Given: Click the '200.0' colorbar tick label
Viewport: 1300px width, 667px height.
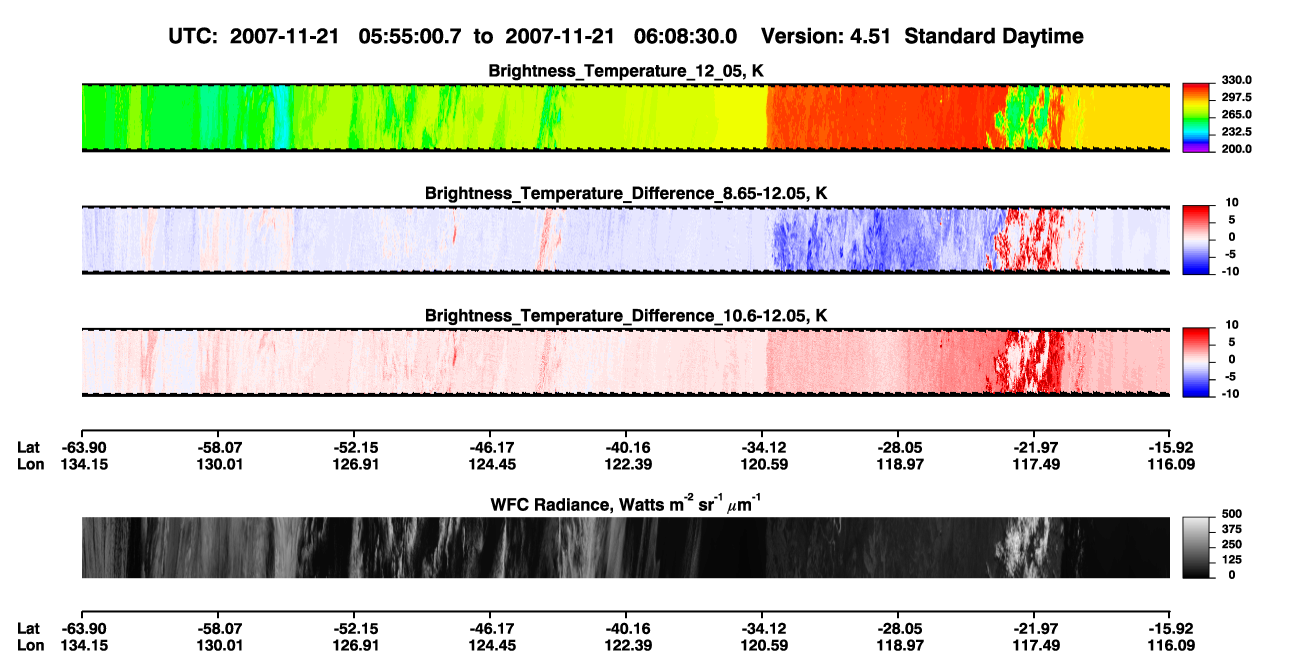Looking at the screenshot, I should coord(1235,149).
